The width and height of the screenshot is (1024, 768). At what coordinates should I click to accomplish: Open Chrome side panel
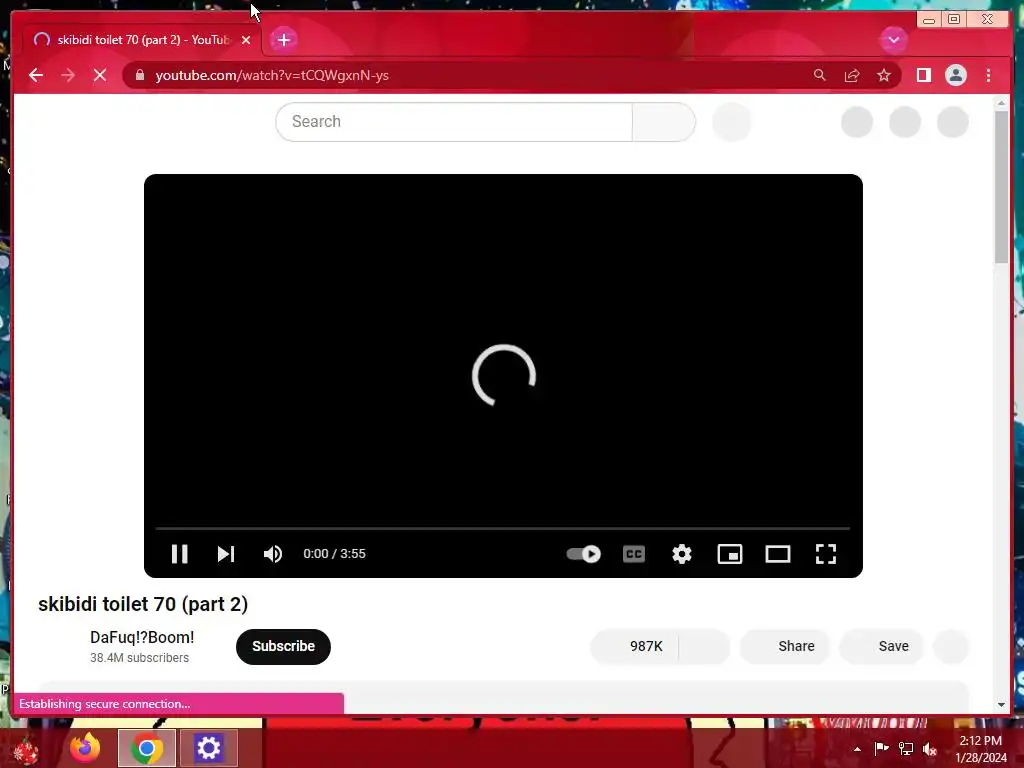click(x=923, y=75)
